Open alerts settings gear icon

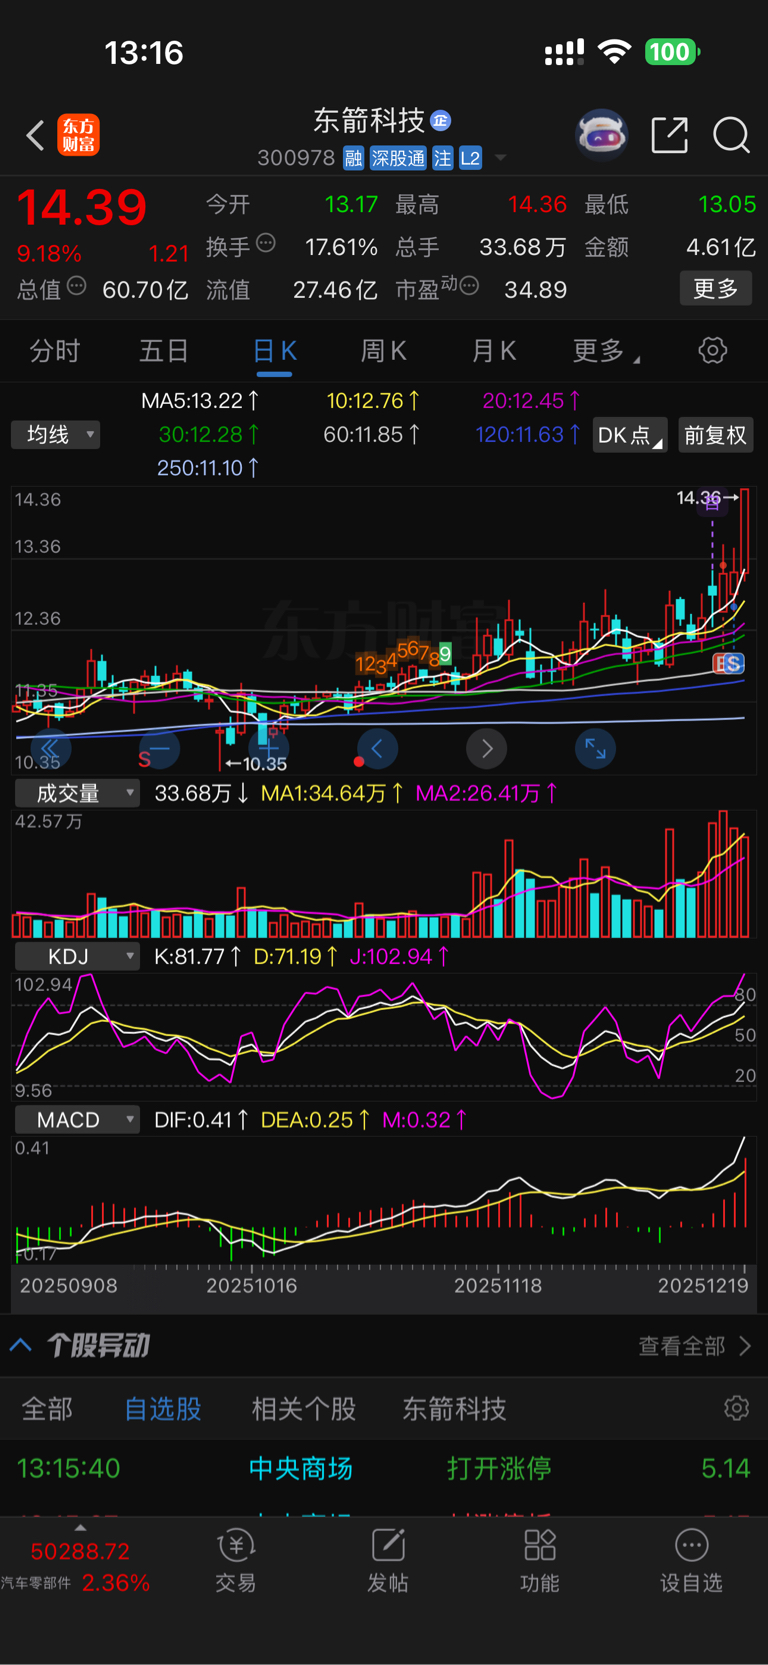click(x=736, y=1408)
